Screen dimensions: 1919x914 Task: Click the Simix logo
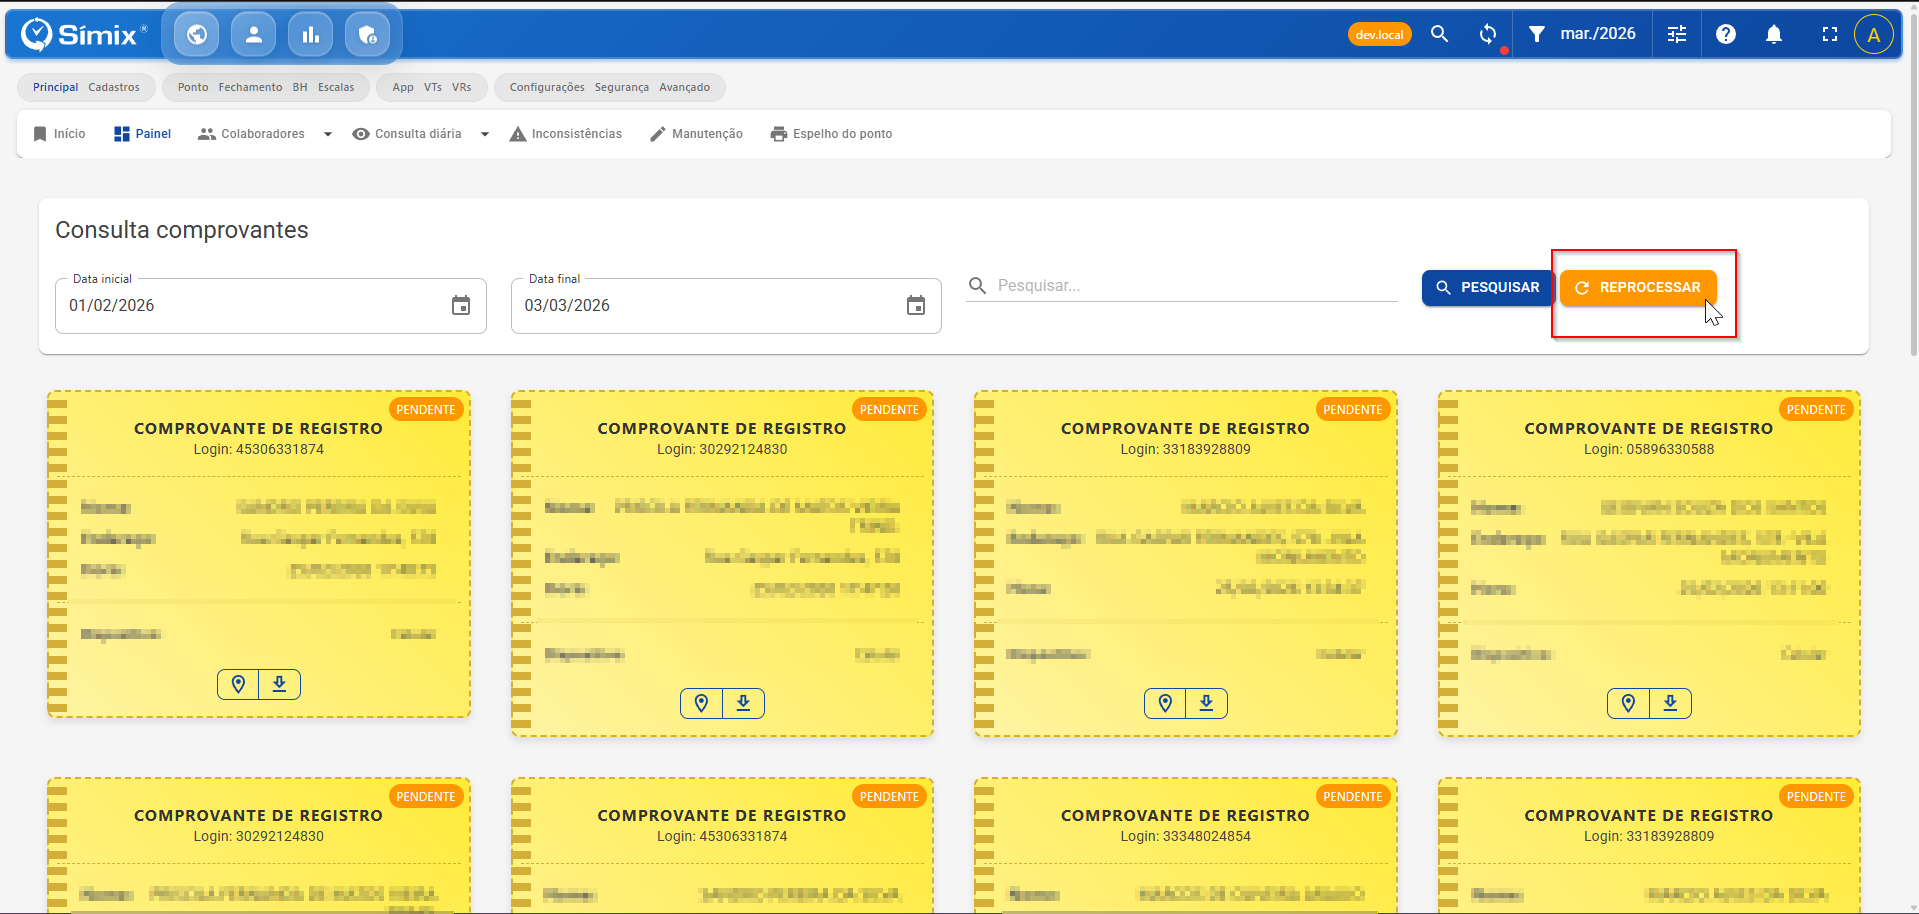pos(83,35)
